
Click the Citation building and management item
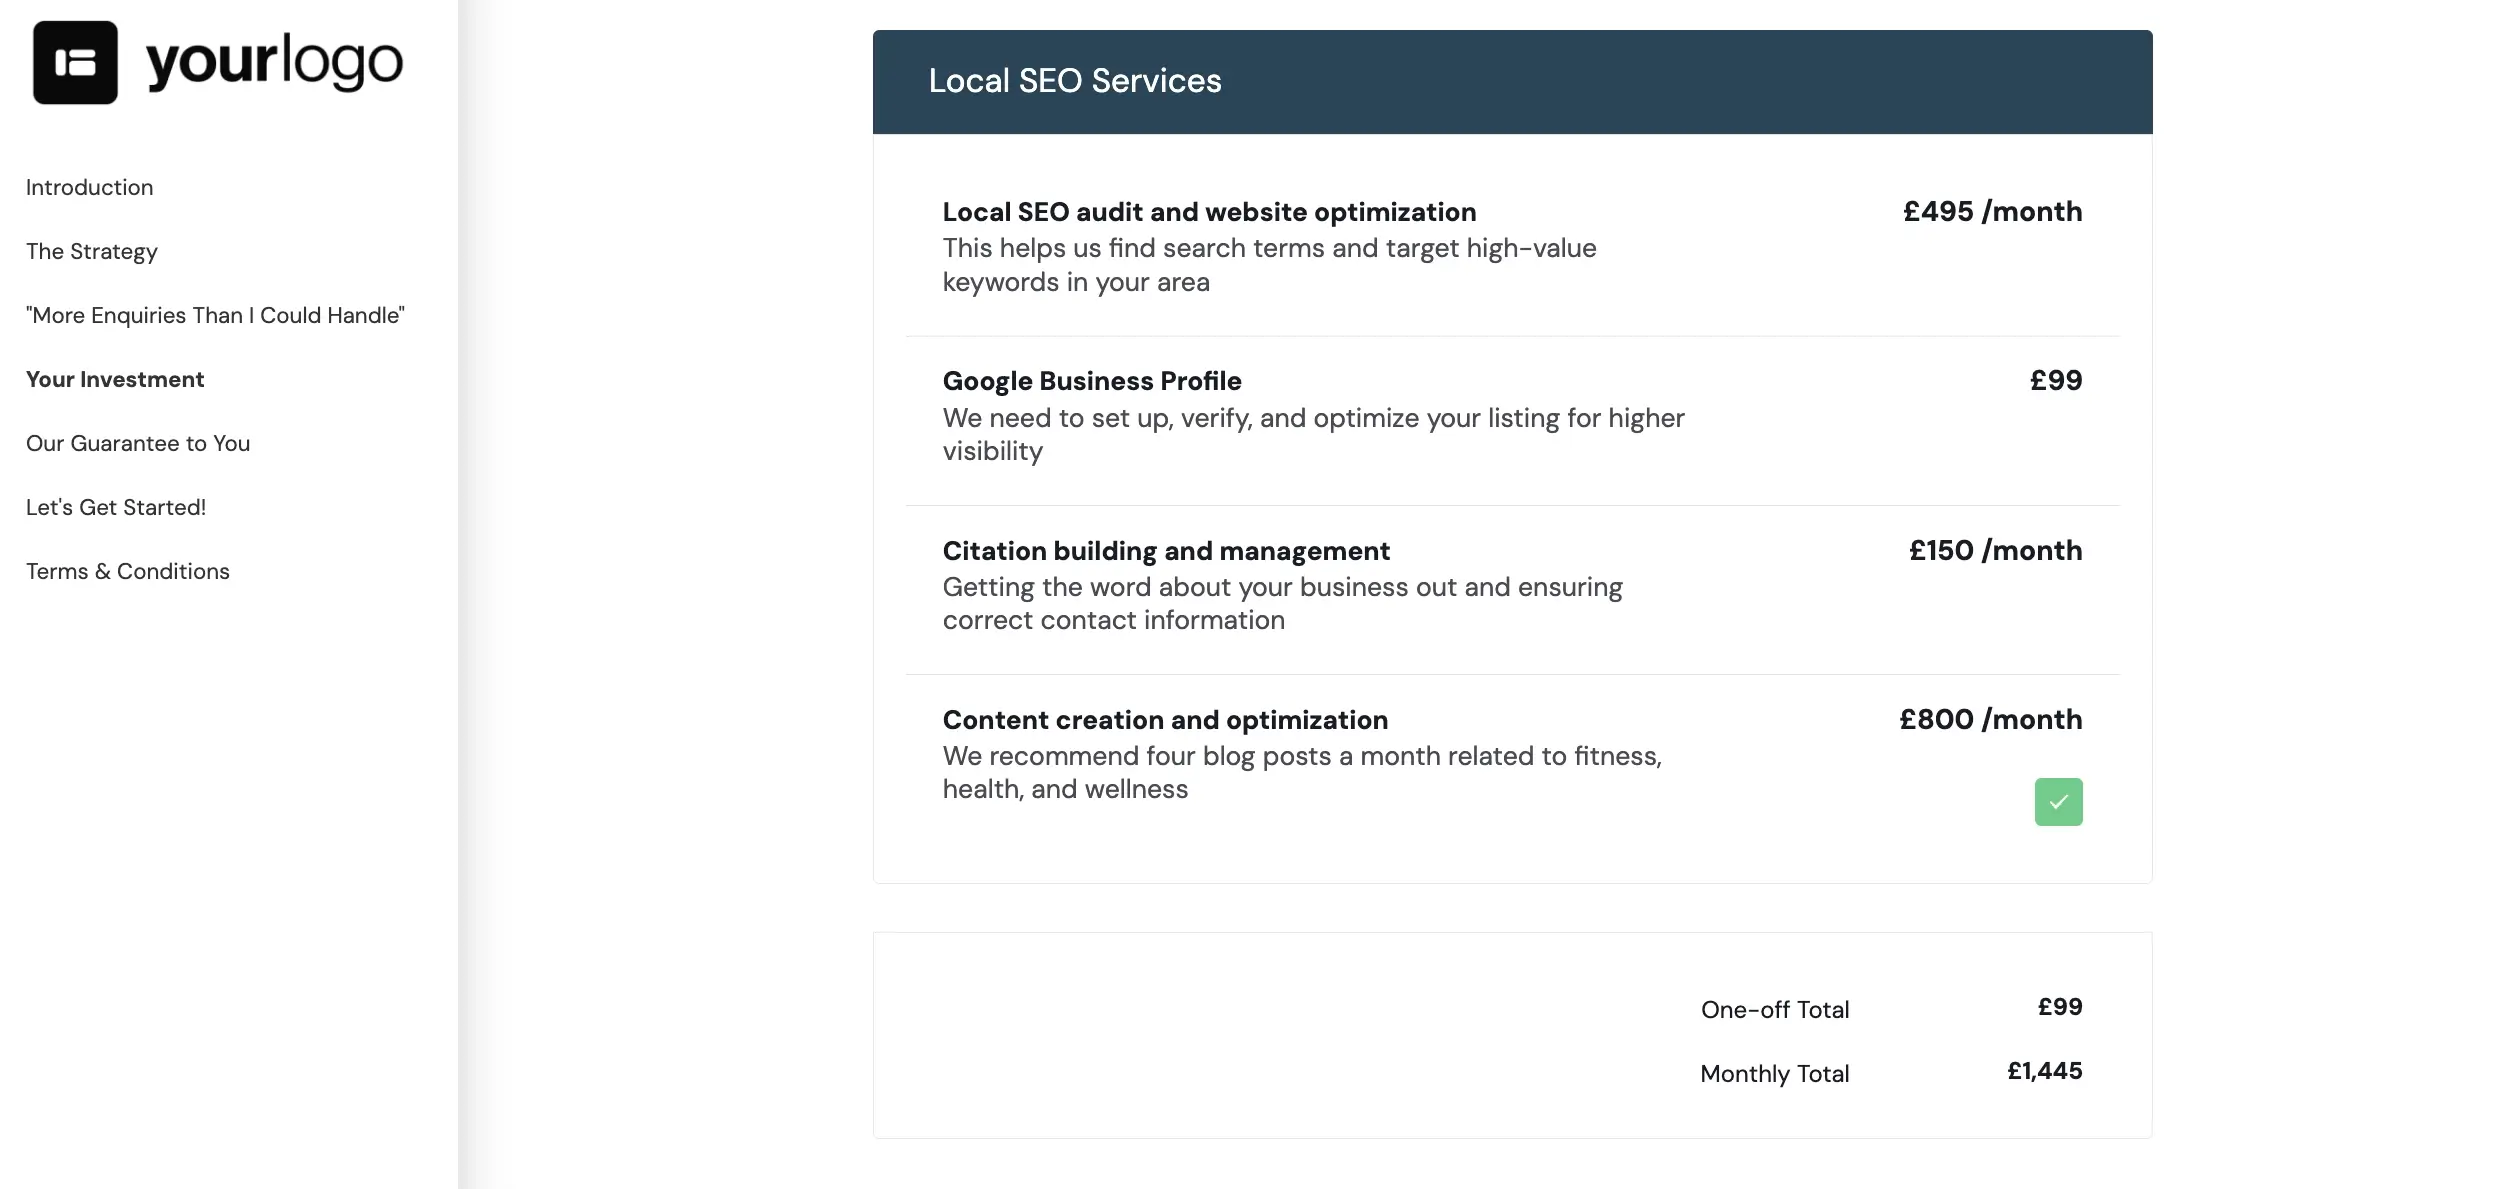pyautogui.click(x=1166, y=550)
